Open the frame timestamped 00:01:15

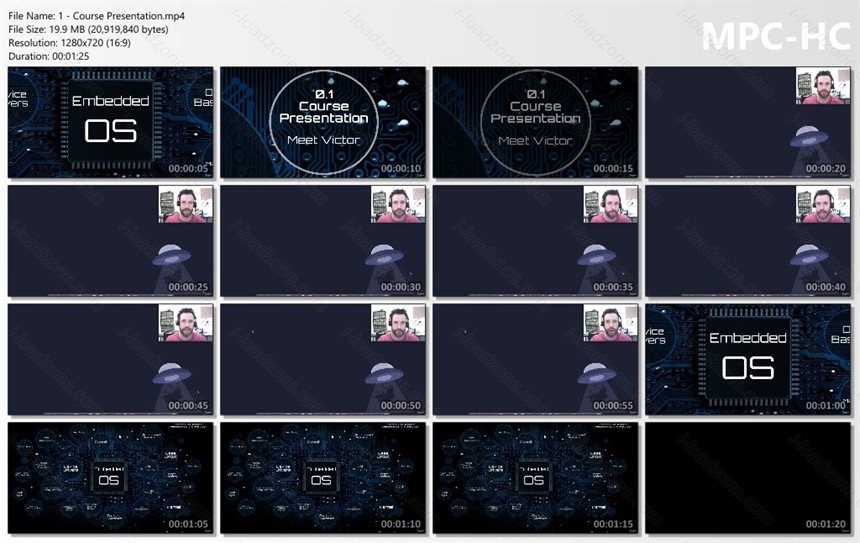535,478
